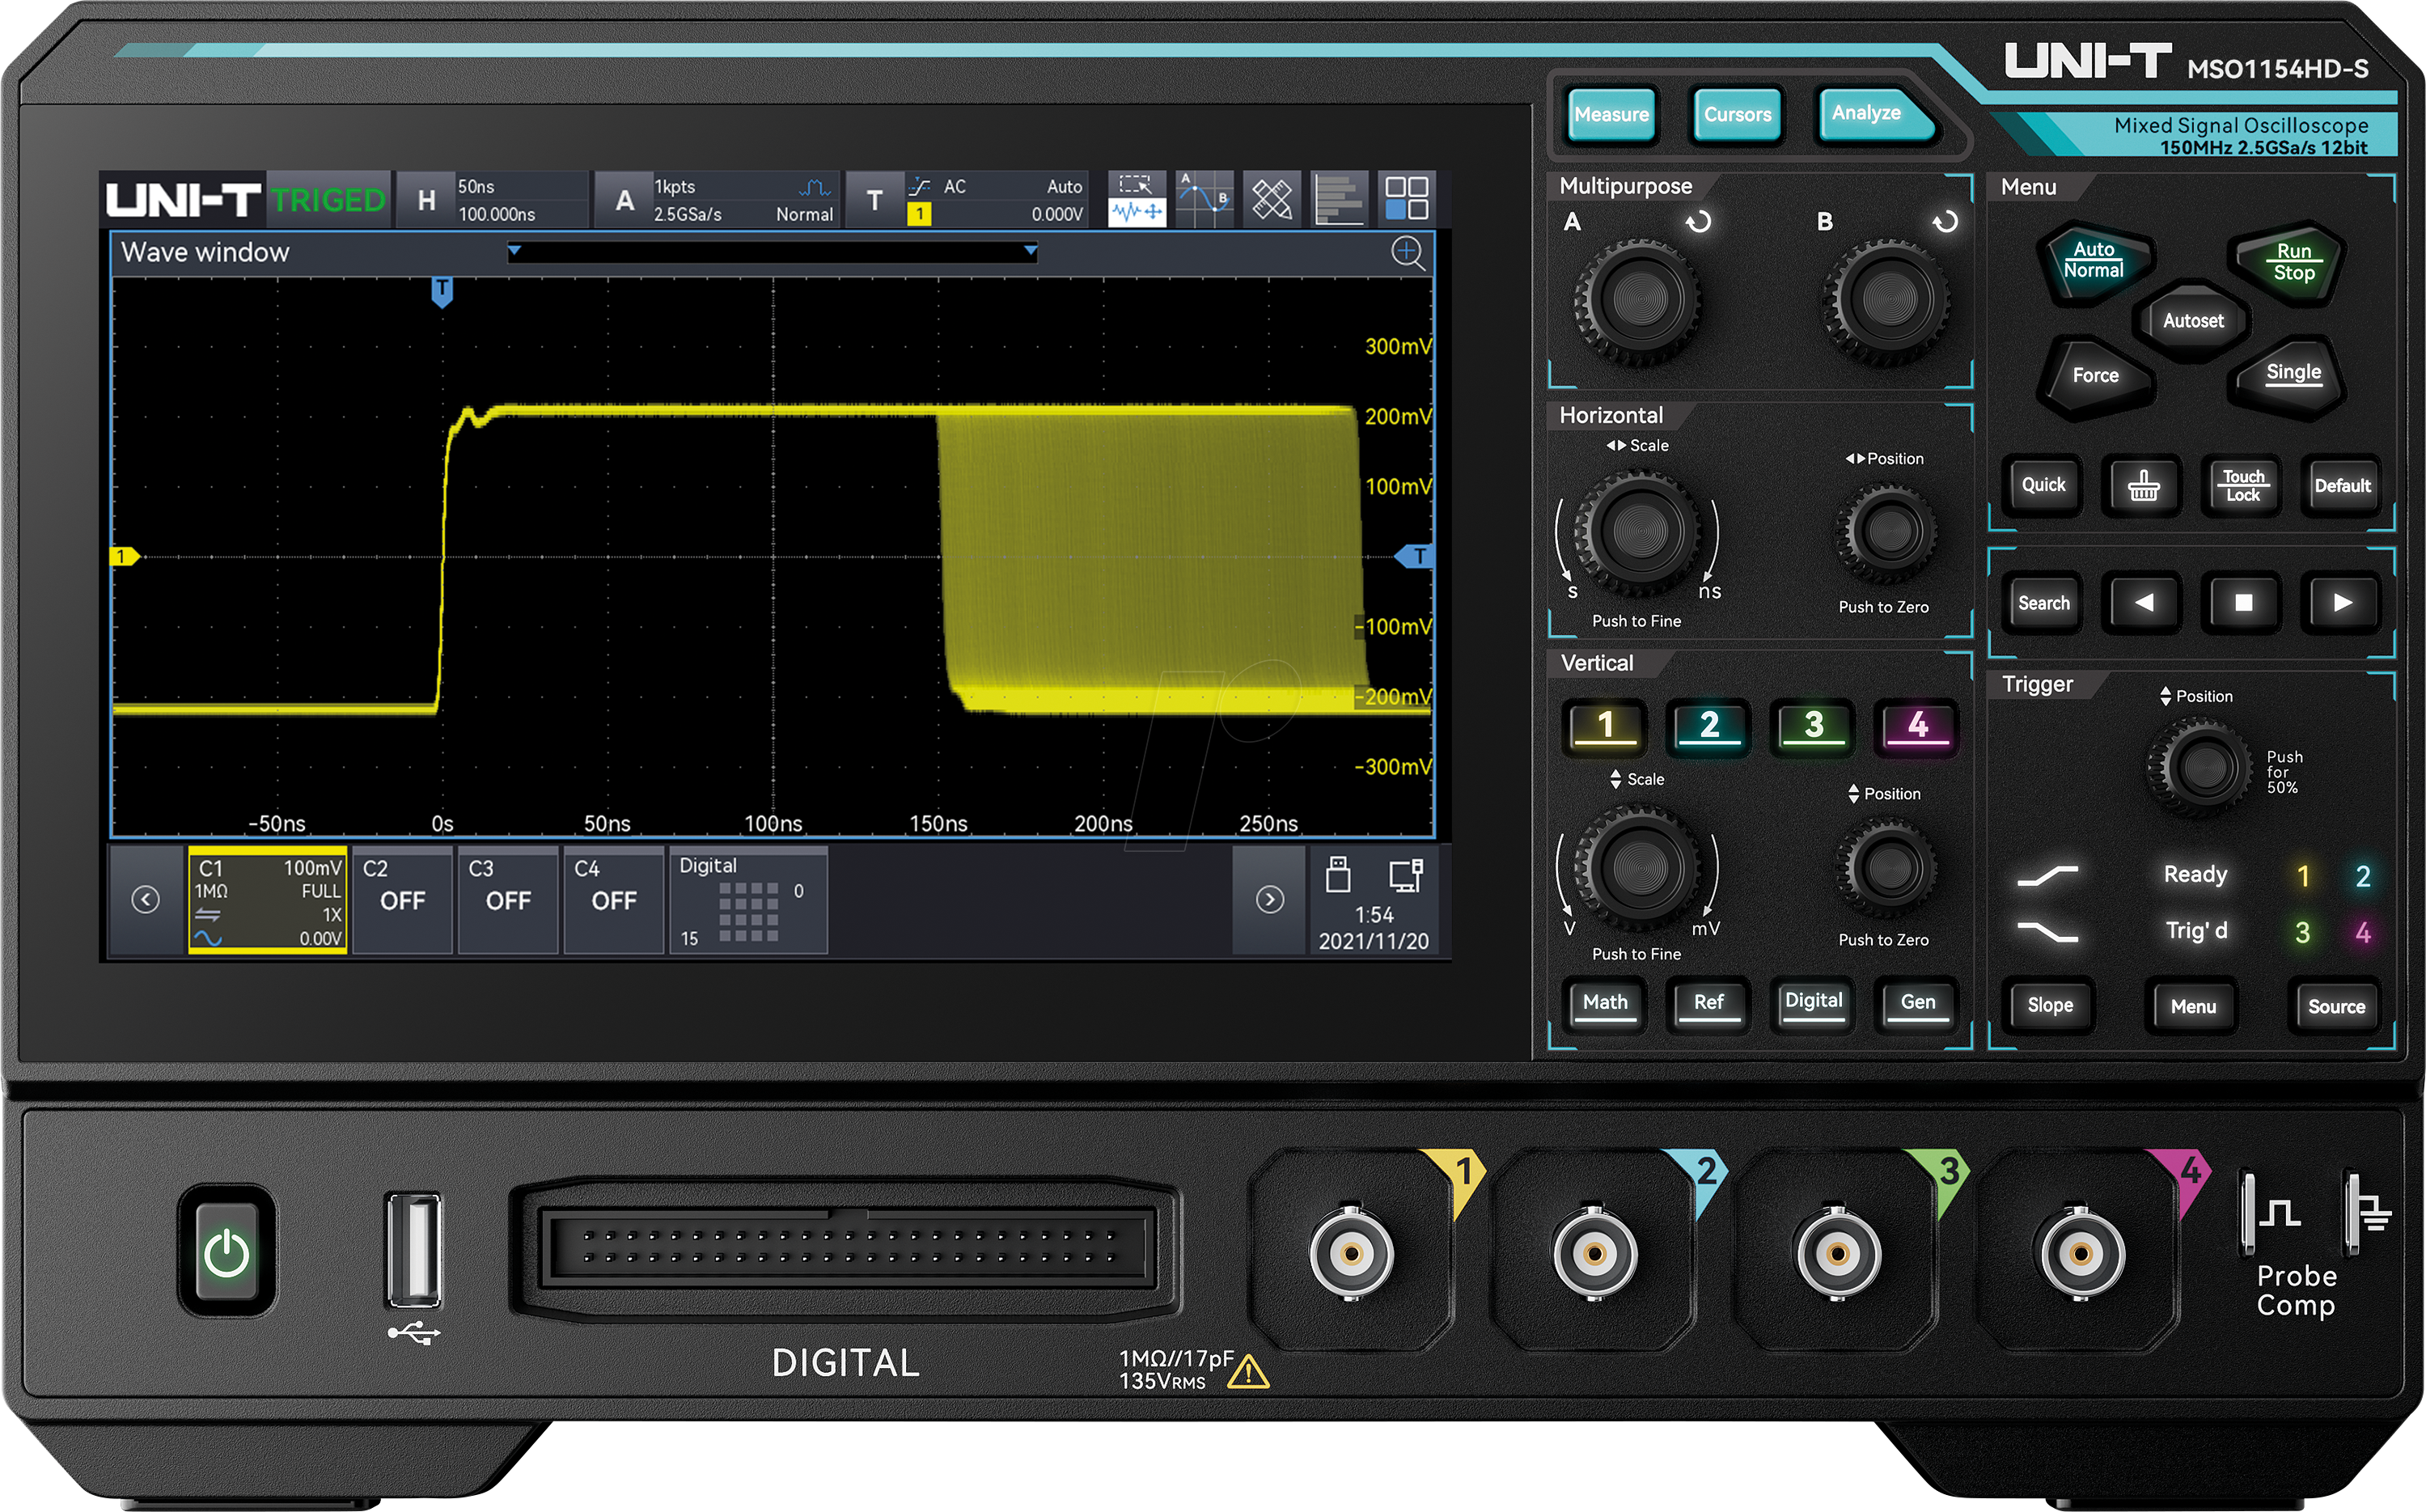Open the XY display mode icon
The height and width of the screenshot is (1512, 2426).
[1203, 199]
